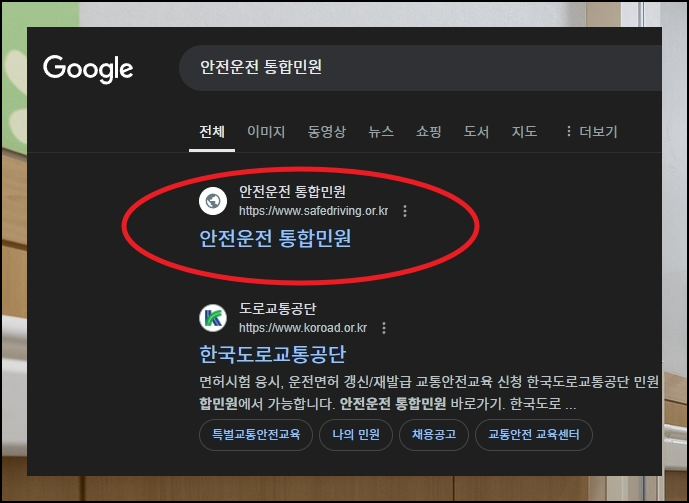Open the 쇼핑 tab
The height and width of the screenshot is (503, 689).
click(428, 131)
